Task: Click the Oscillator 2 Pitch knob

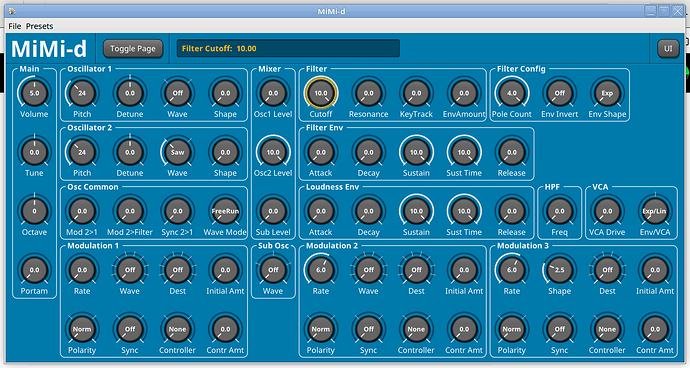Action: pyautogui.click(x=82, y=152)
